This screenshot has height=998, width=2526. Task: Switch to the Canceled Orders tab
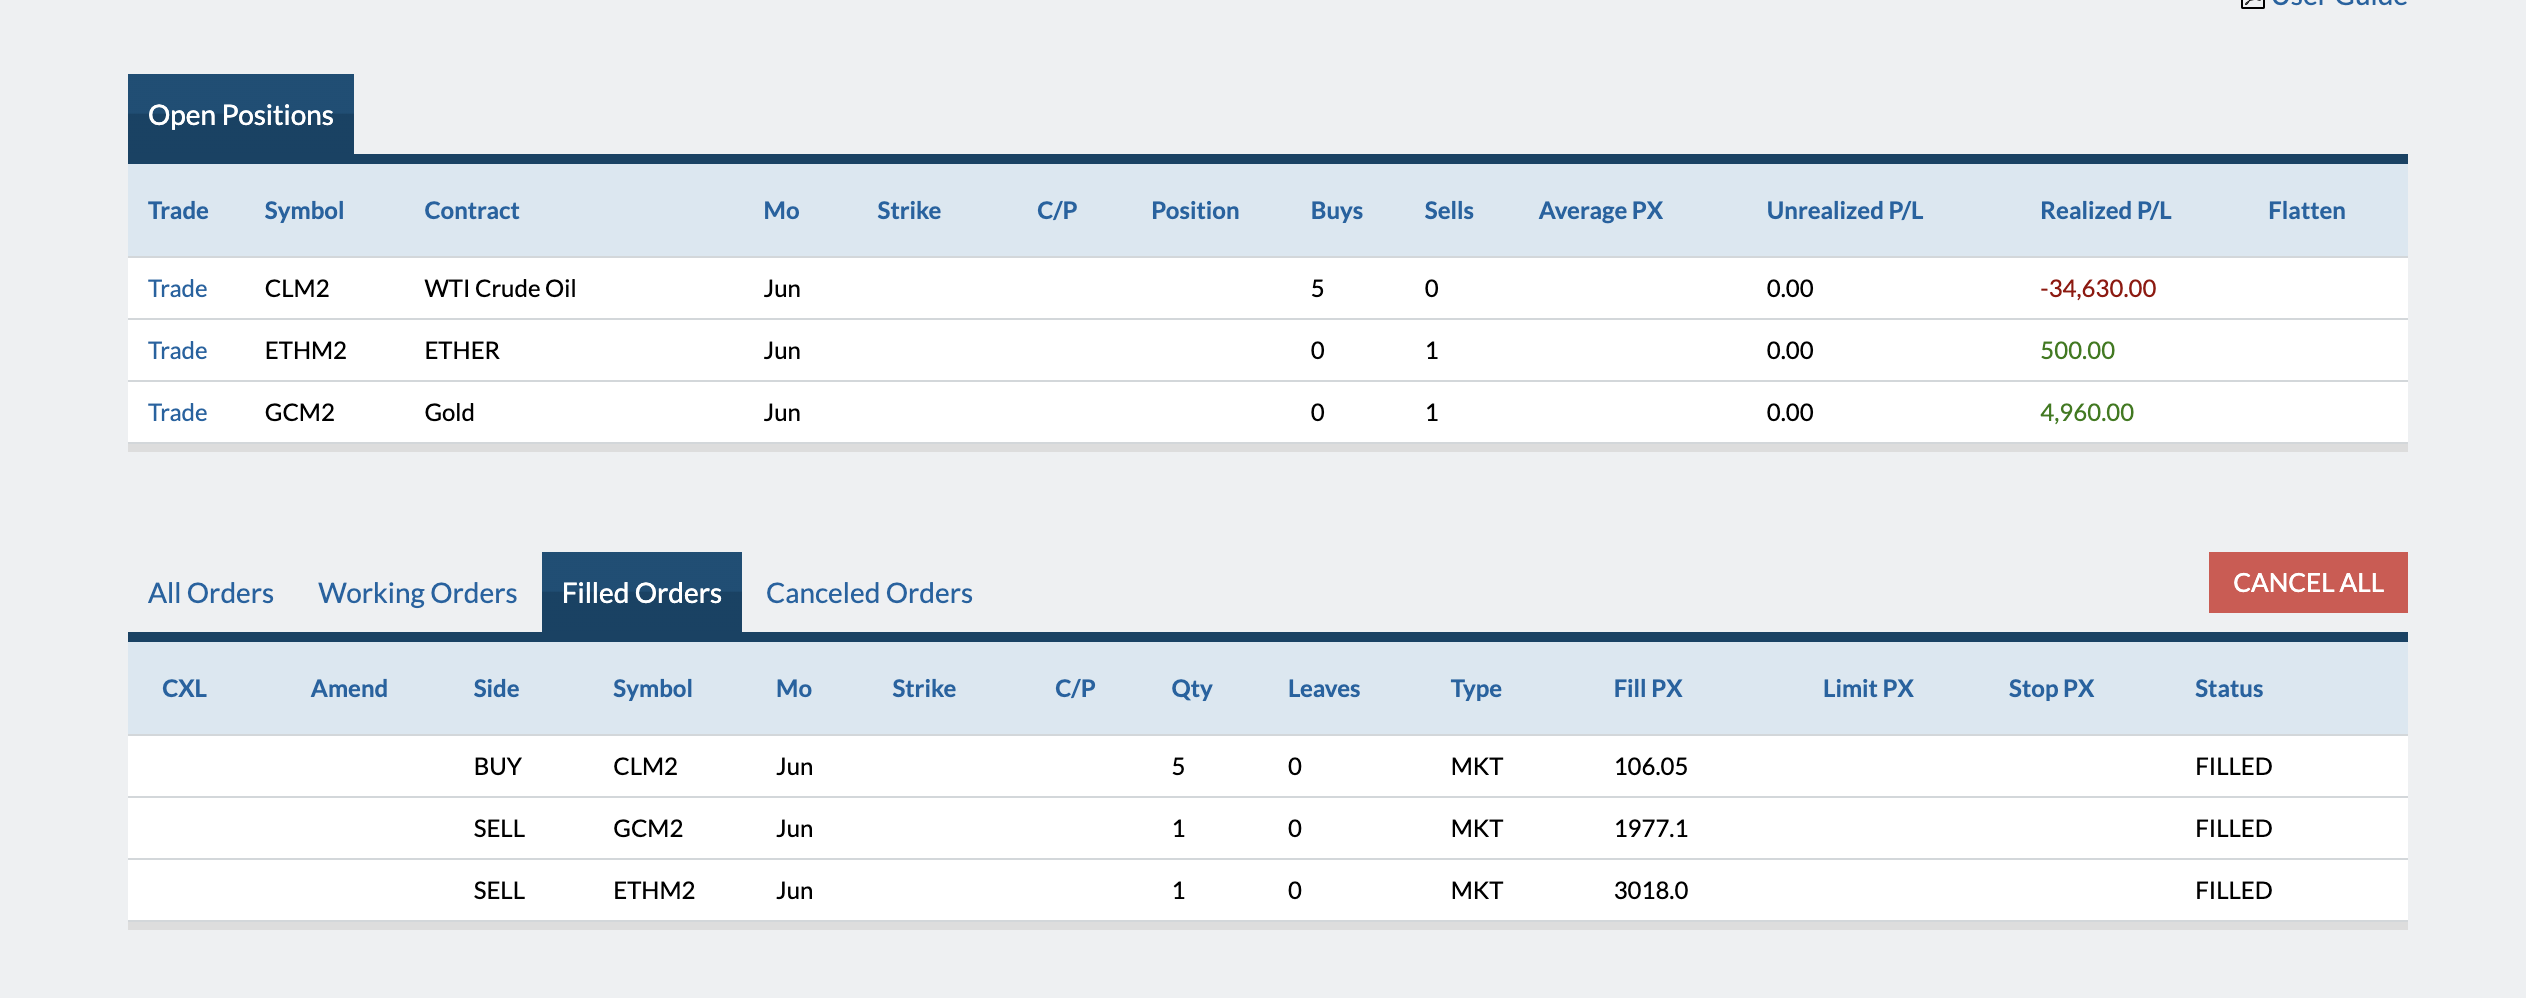point(869,593)
